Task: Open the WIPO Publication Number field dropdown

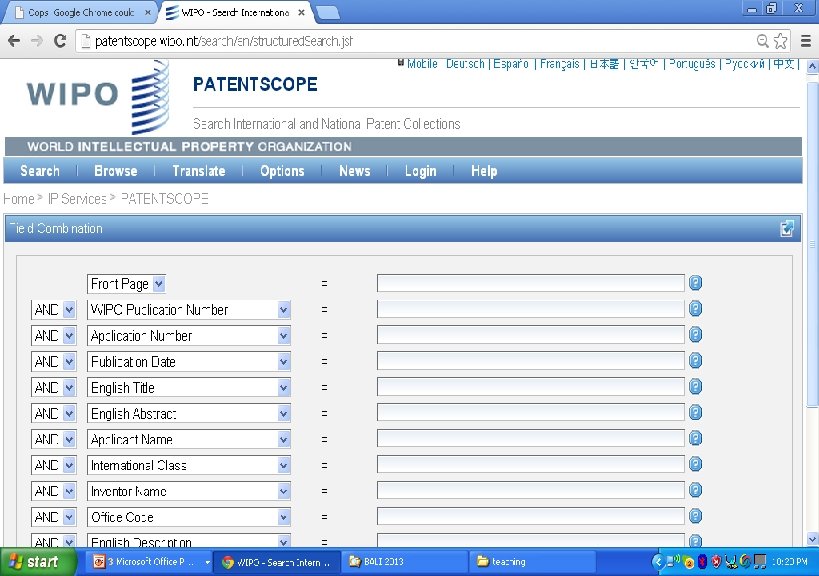Action: tap(189, 310)
